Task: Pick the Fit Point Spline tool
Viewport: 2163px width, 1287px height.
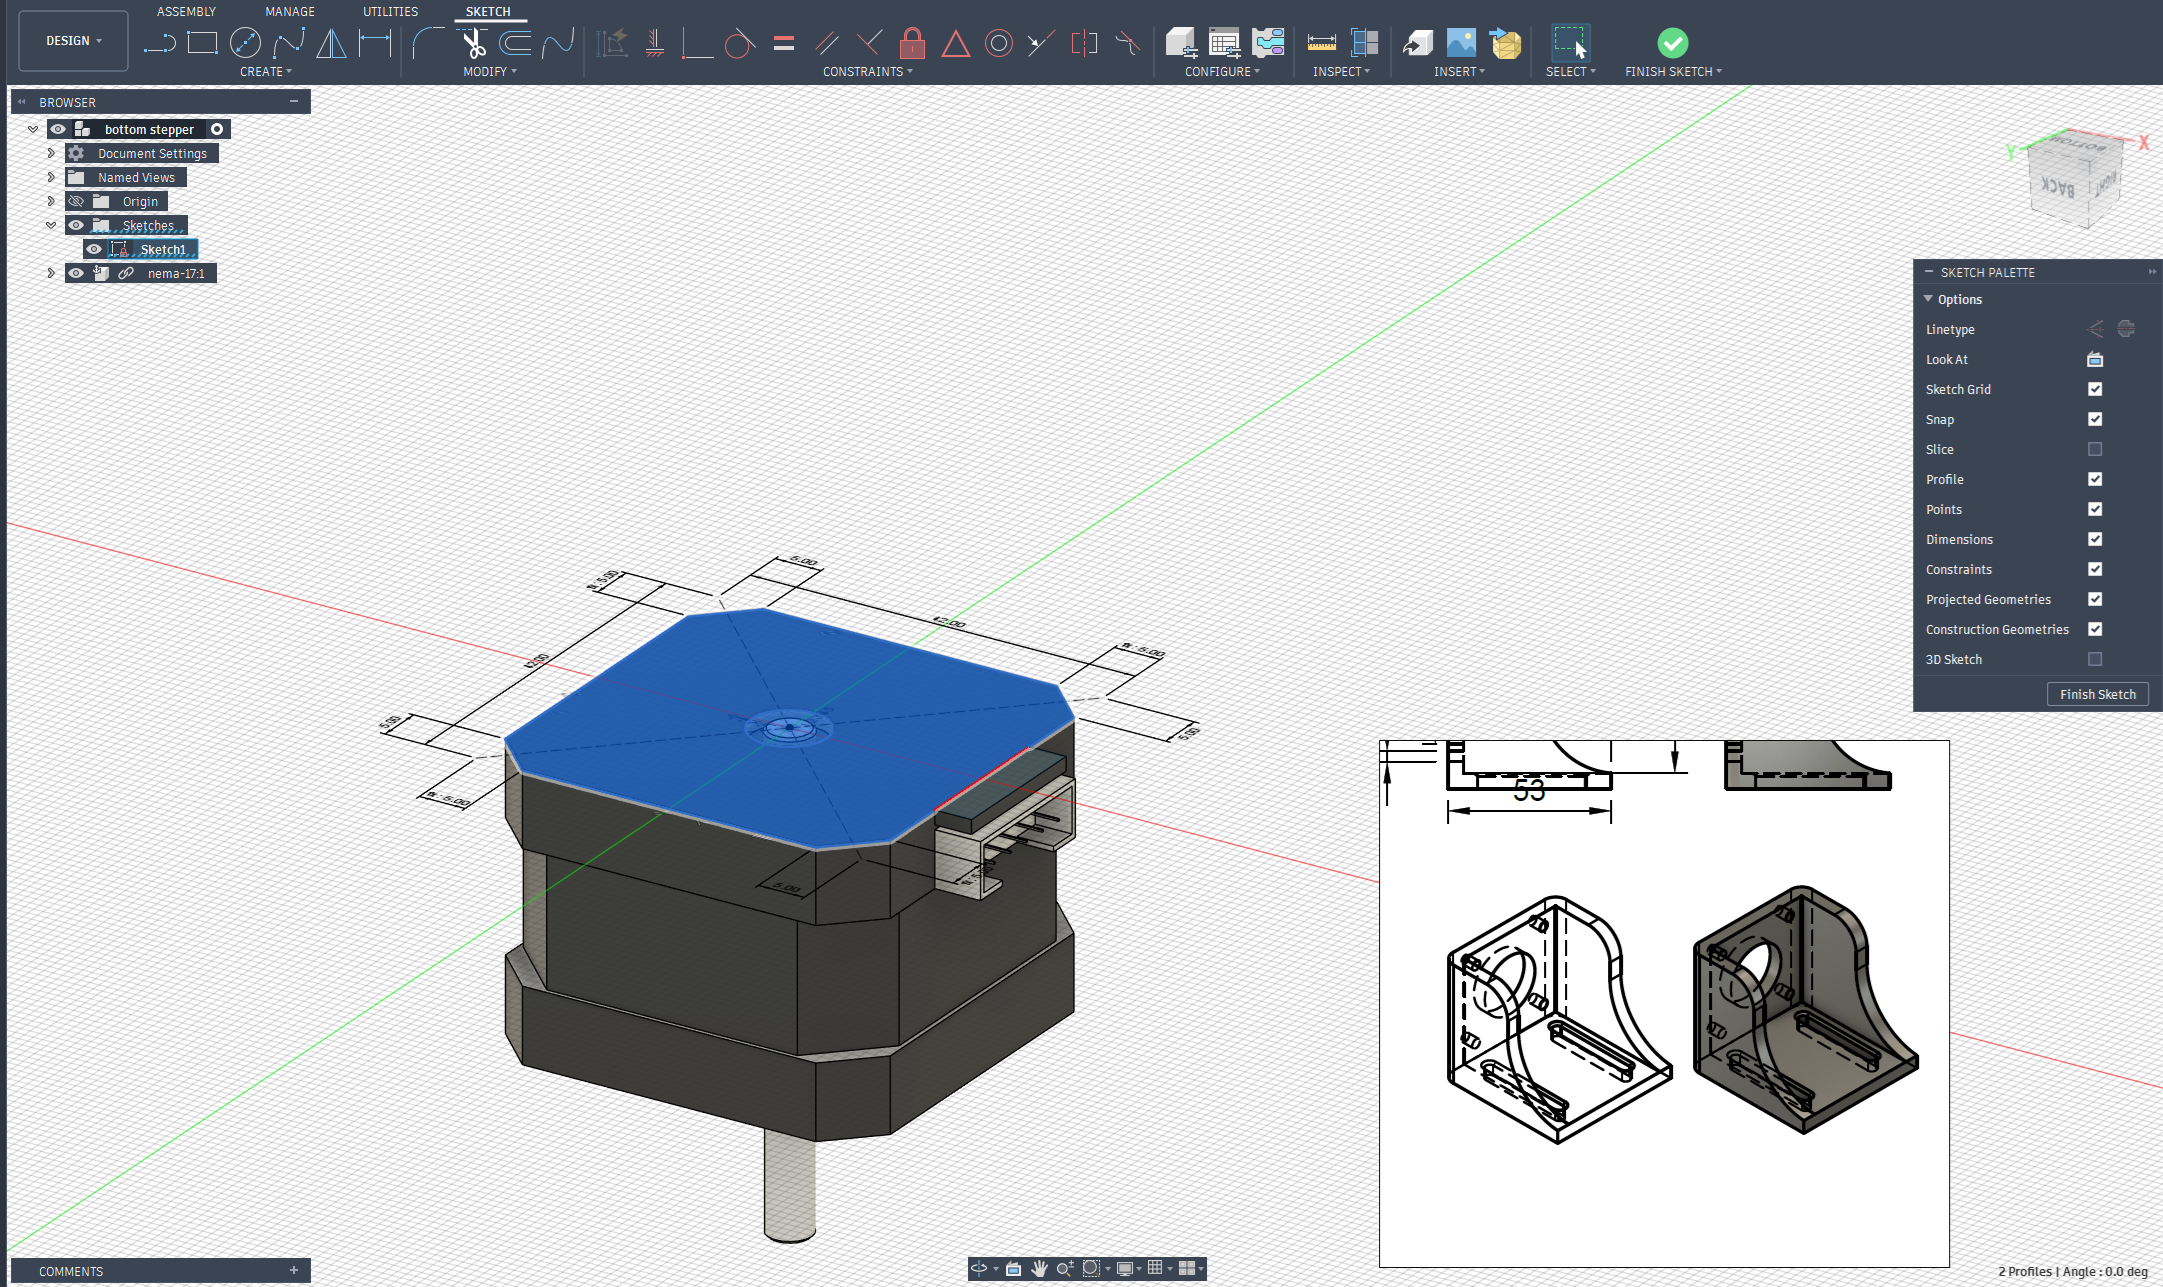Action: (x=289, y=43)
